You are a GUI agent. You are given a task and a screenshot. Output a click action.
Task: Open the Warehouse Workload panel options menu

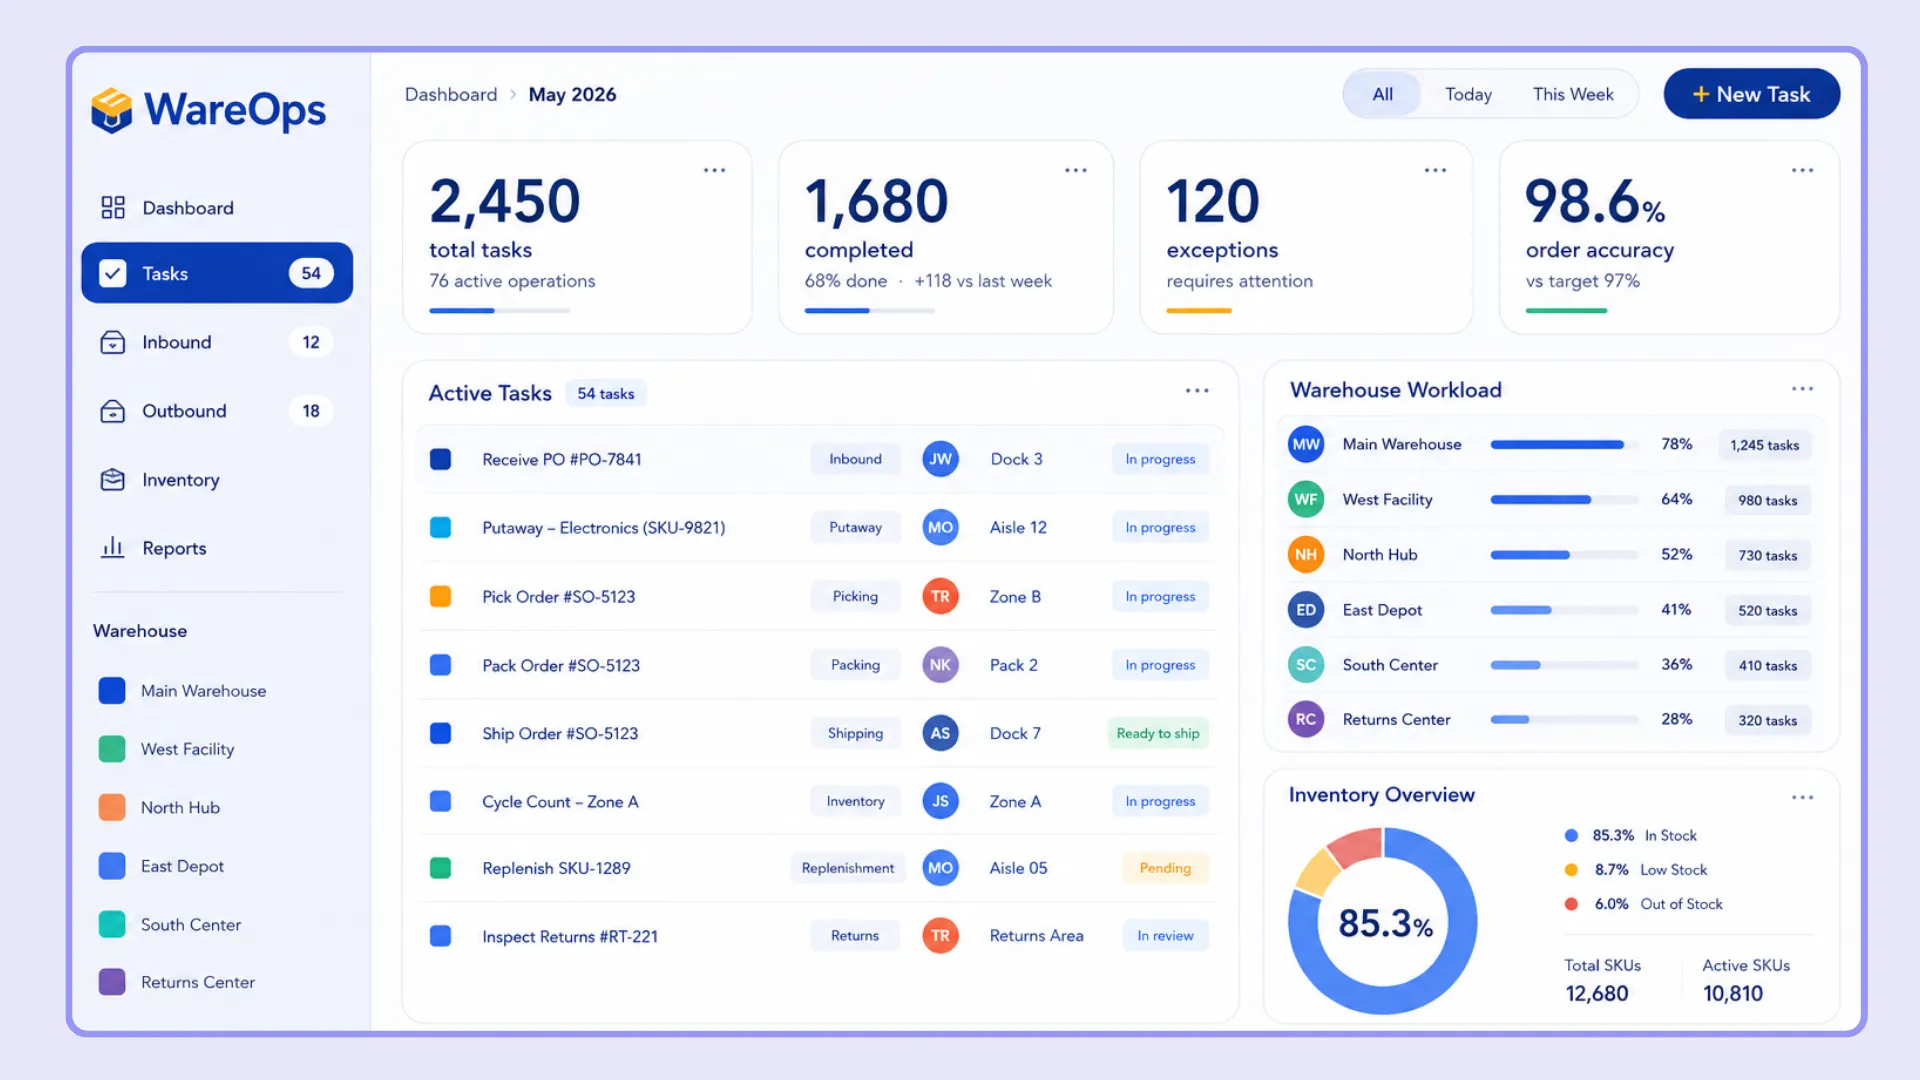point(1803,389)
